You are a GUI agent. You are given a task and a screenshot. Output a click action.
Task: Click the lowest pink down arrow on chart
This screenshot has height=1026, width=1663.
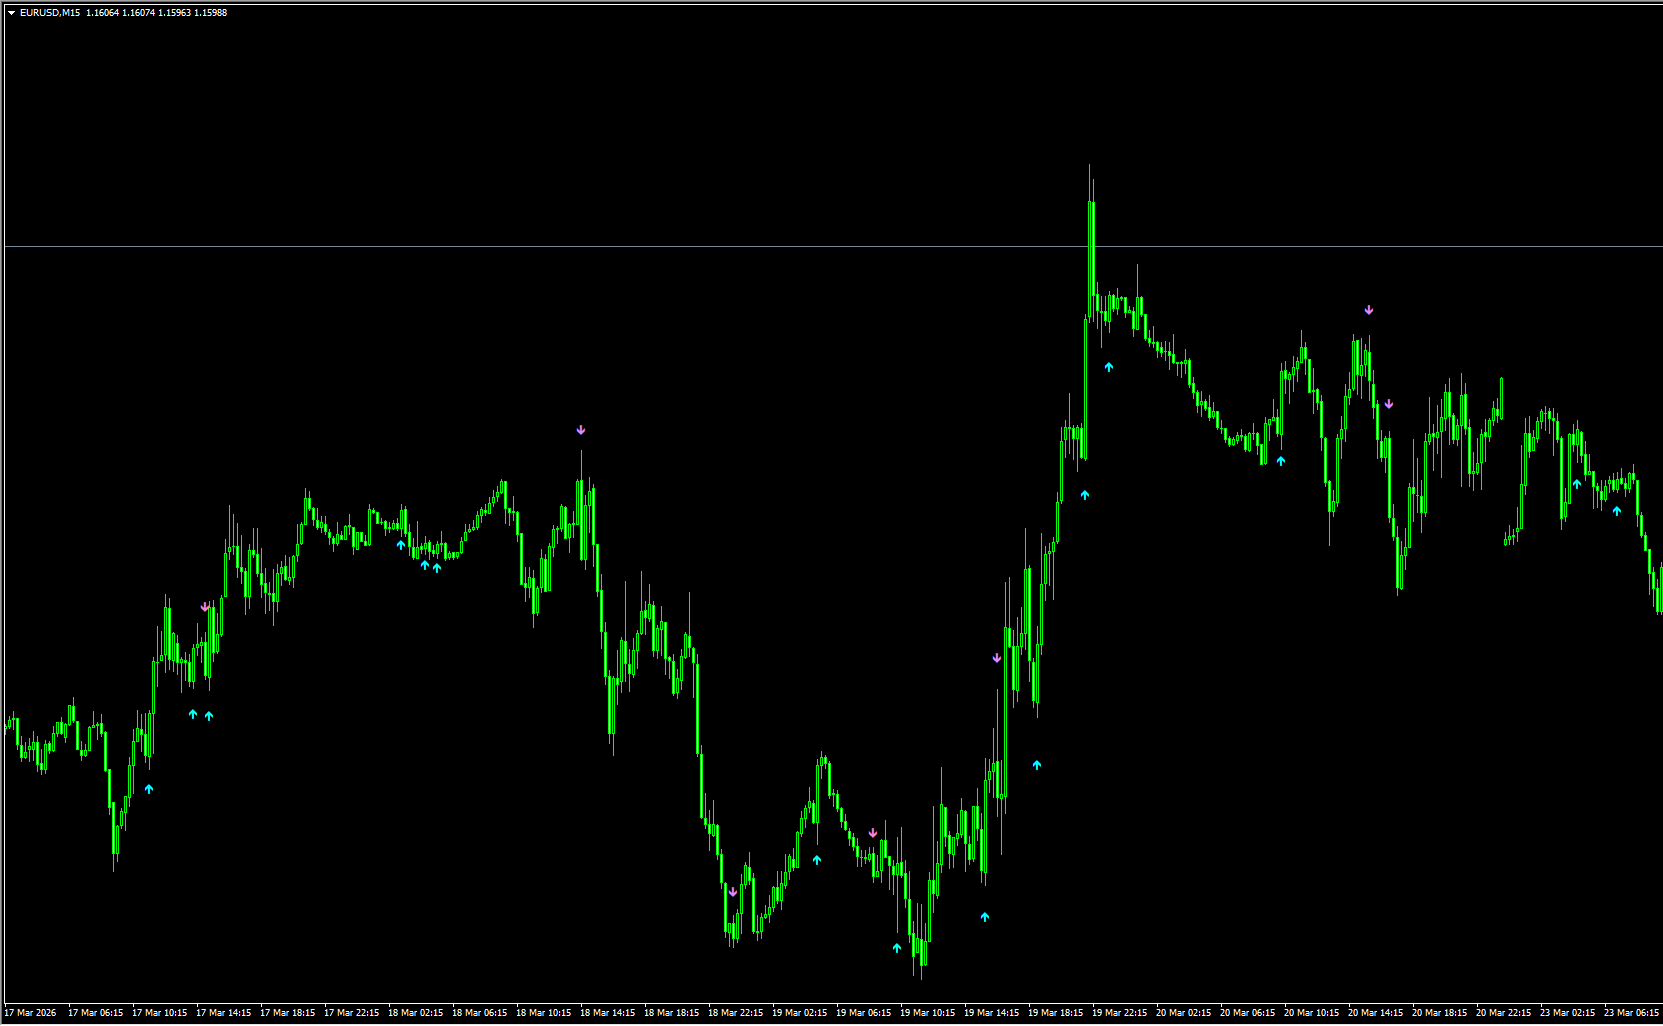pyautogui.click(x=733, y=892)
